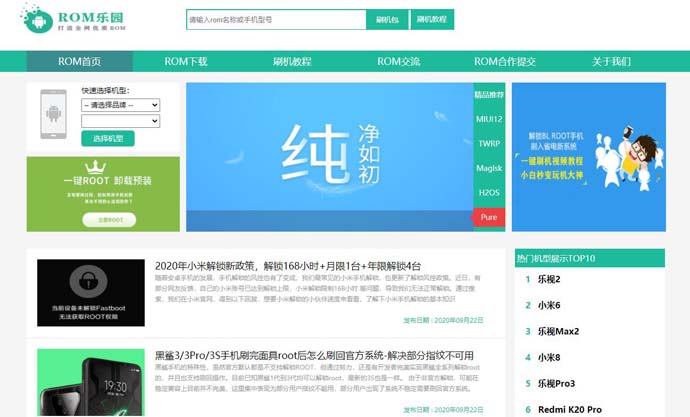Click the 选择机型 button
The height and width of the screenshot is (417, 690).
click(x=108, y=139)
